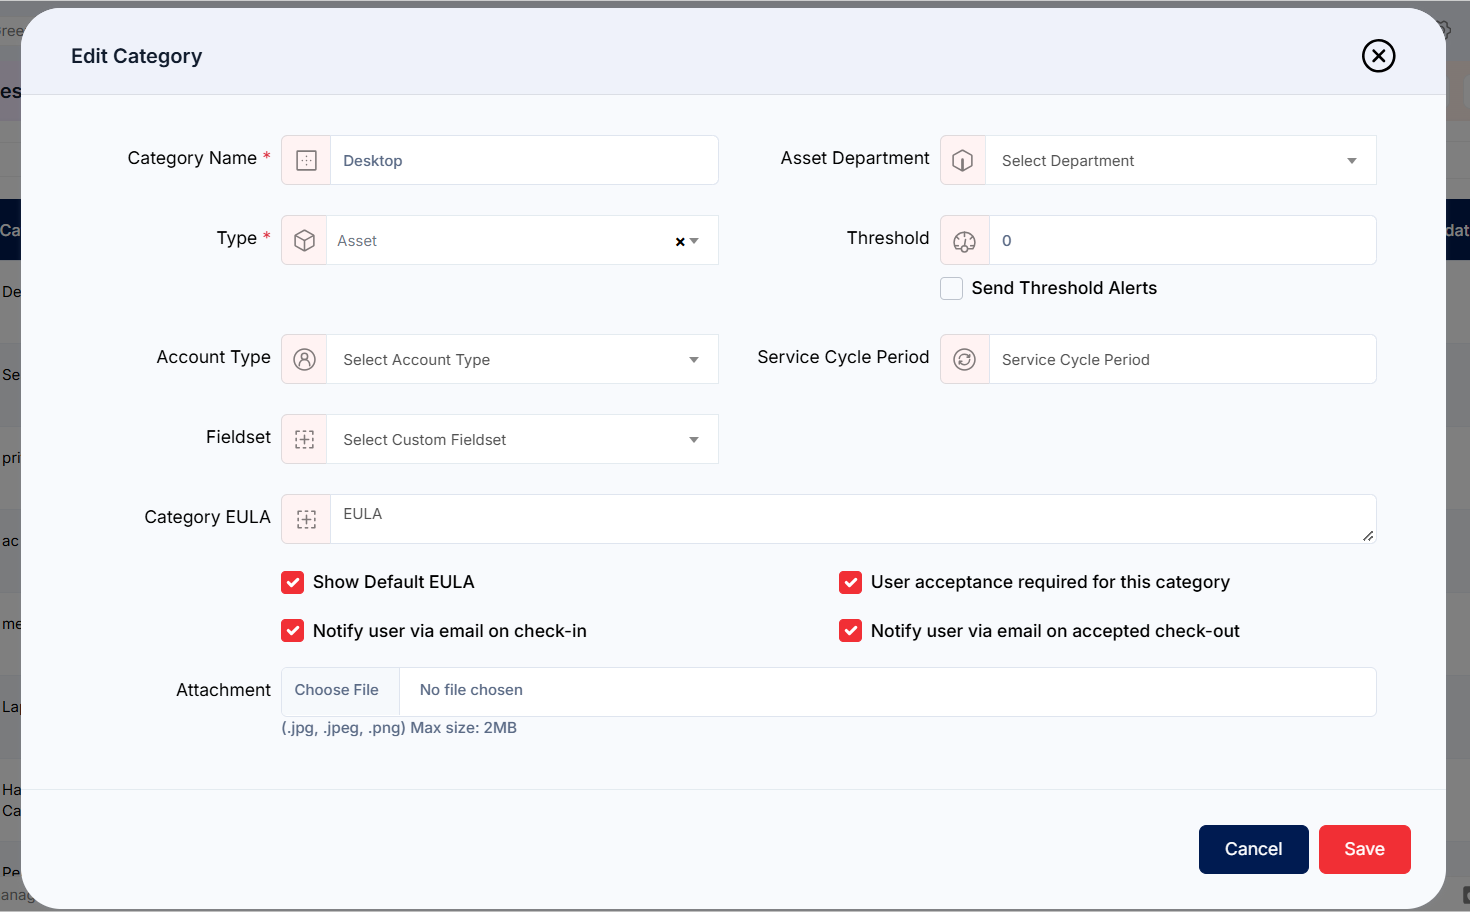Click the Cancel button
1470x912 pixels.
(x=1254, y=849)
